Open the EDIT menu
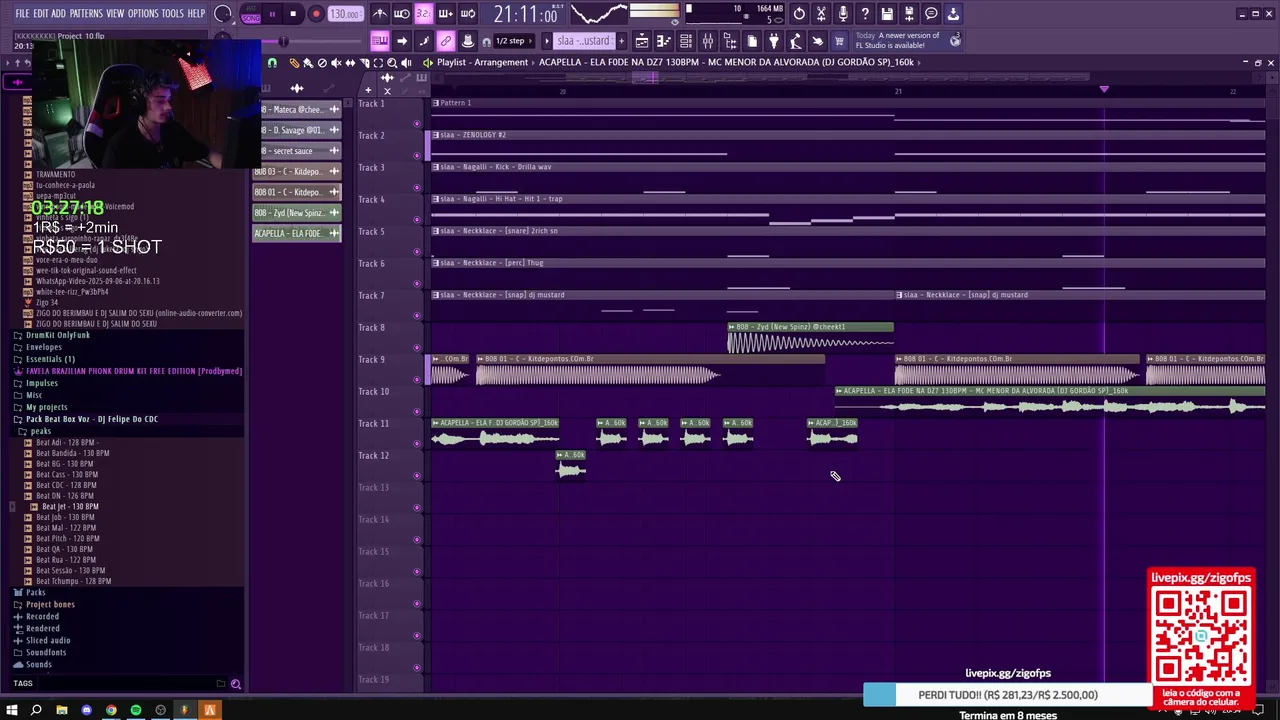The width and height of the screenshot is (1280, 720). pos(40,14)
